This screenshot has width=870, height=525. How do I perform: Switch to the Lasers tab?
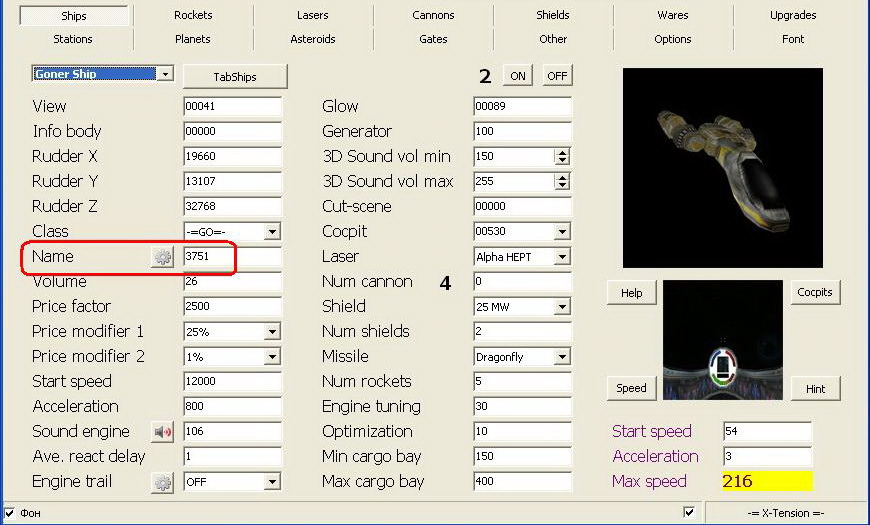pos(312,15)
